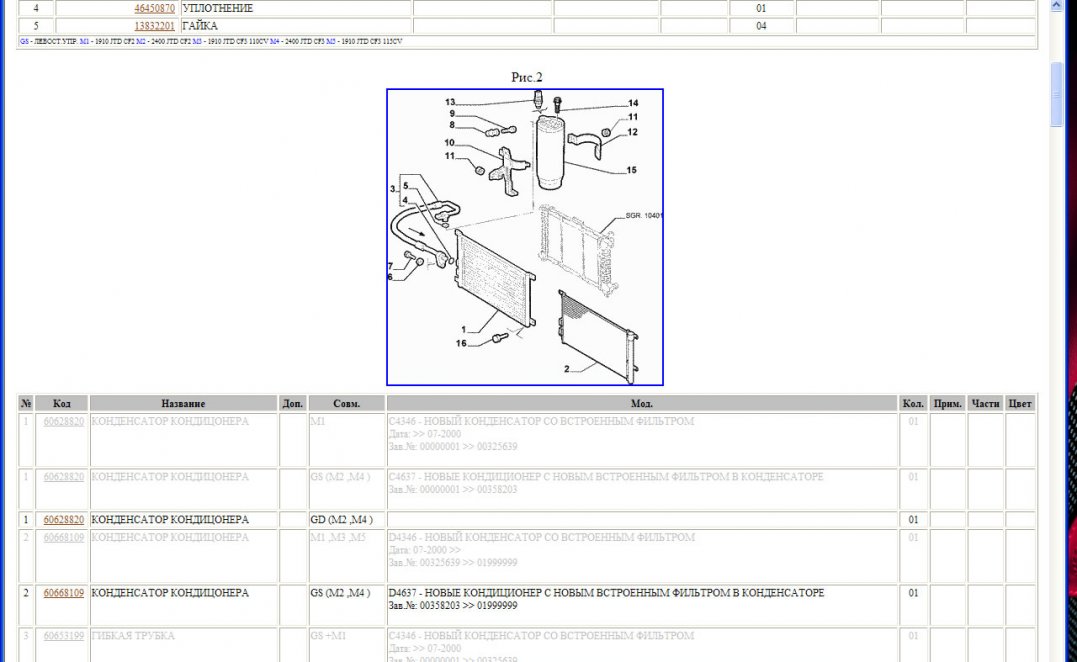Click the GS legend abbreviation
Viewport: 1077px width, 662px height.
pos(24,42)
